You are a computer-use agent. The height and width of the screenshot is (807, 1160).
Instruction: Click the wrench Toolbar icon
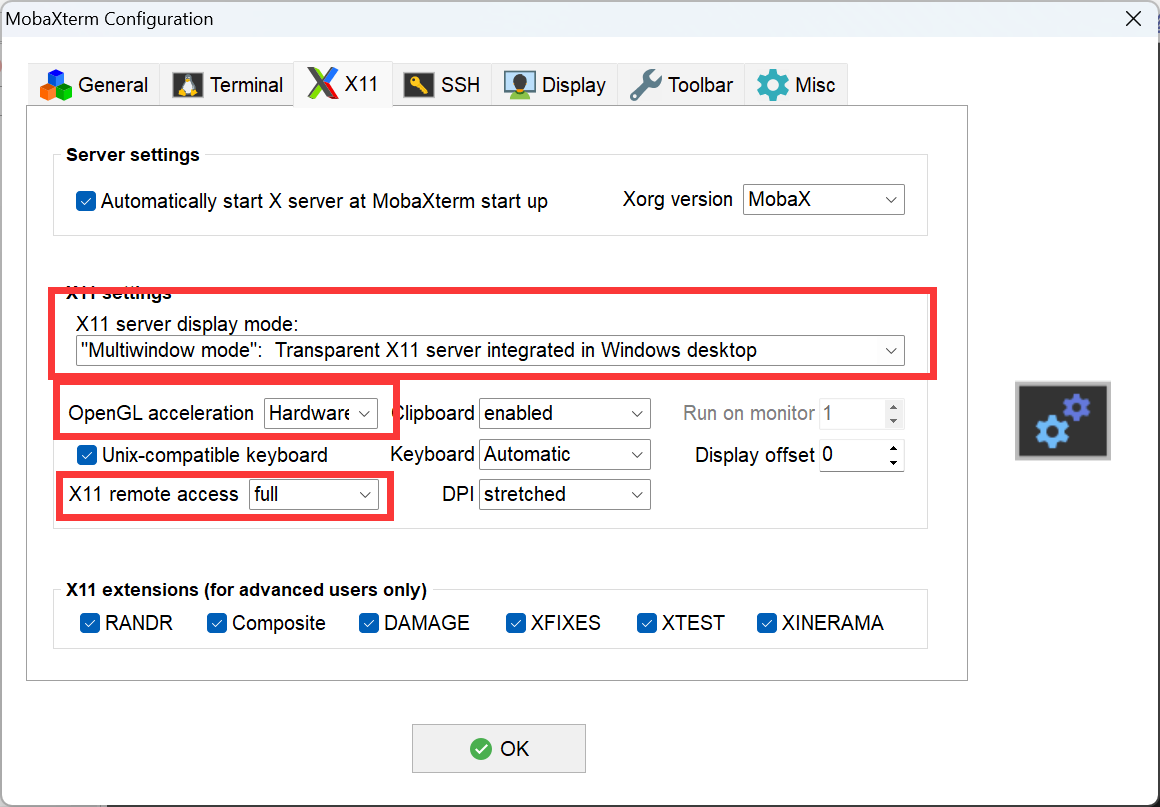pyautogui.click(x=646, y=85)
